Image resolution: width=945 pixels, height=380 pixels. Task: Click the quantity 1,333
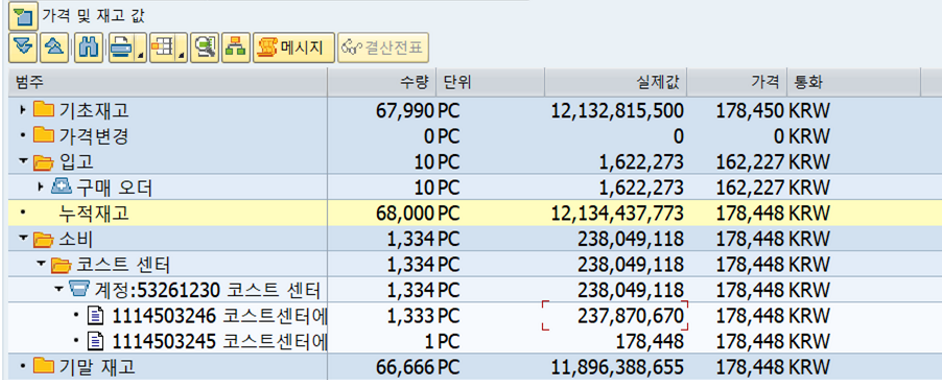point(409,315)
